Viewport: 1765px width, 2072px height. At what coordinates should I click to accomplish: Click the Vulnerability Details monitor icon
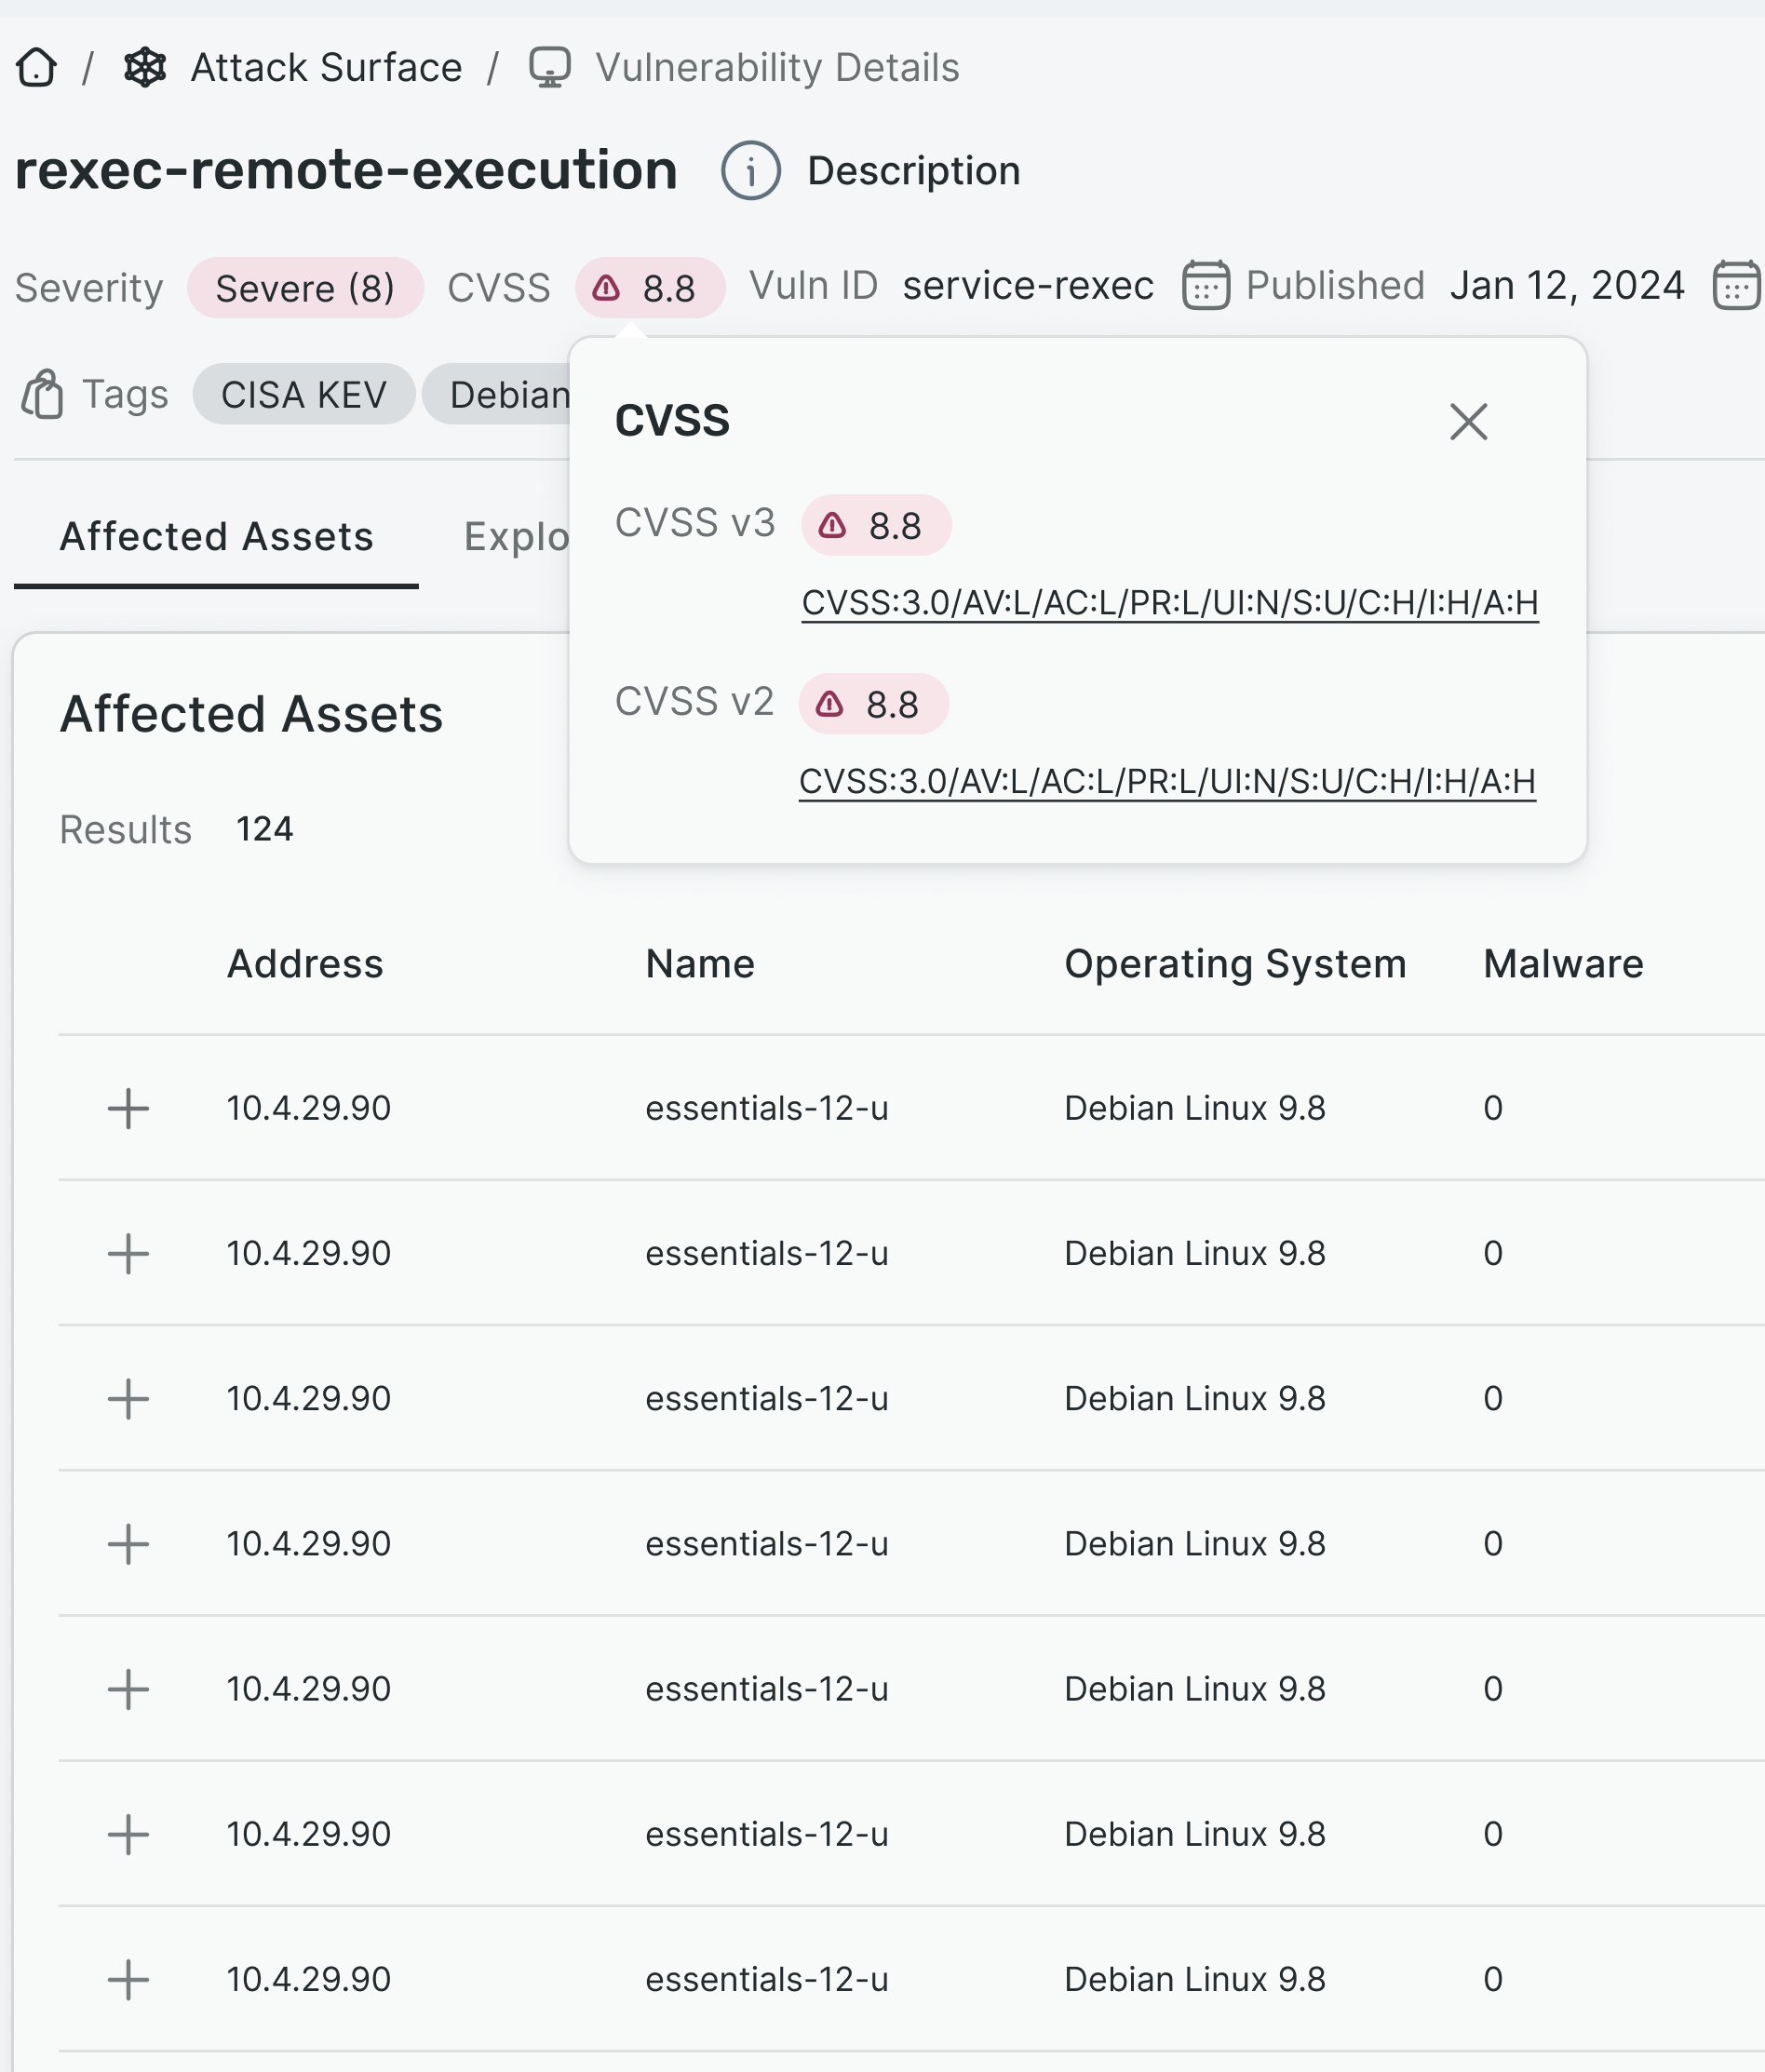549,68
